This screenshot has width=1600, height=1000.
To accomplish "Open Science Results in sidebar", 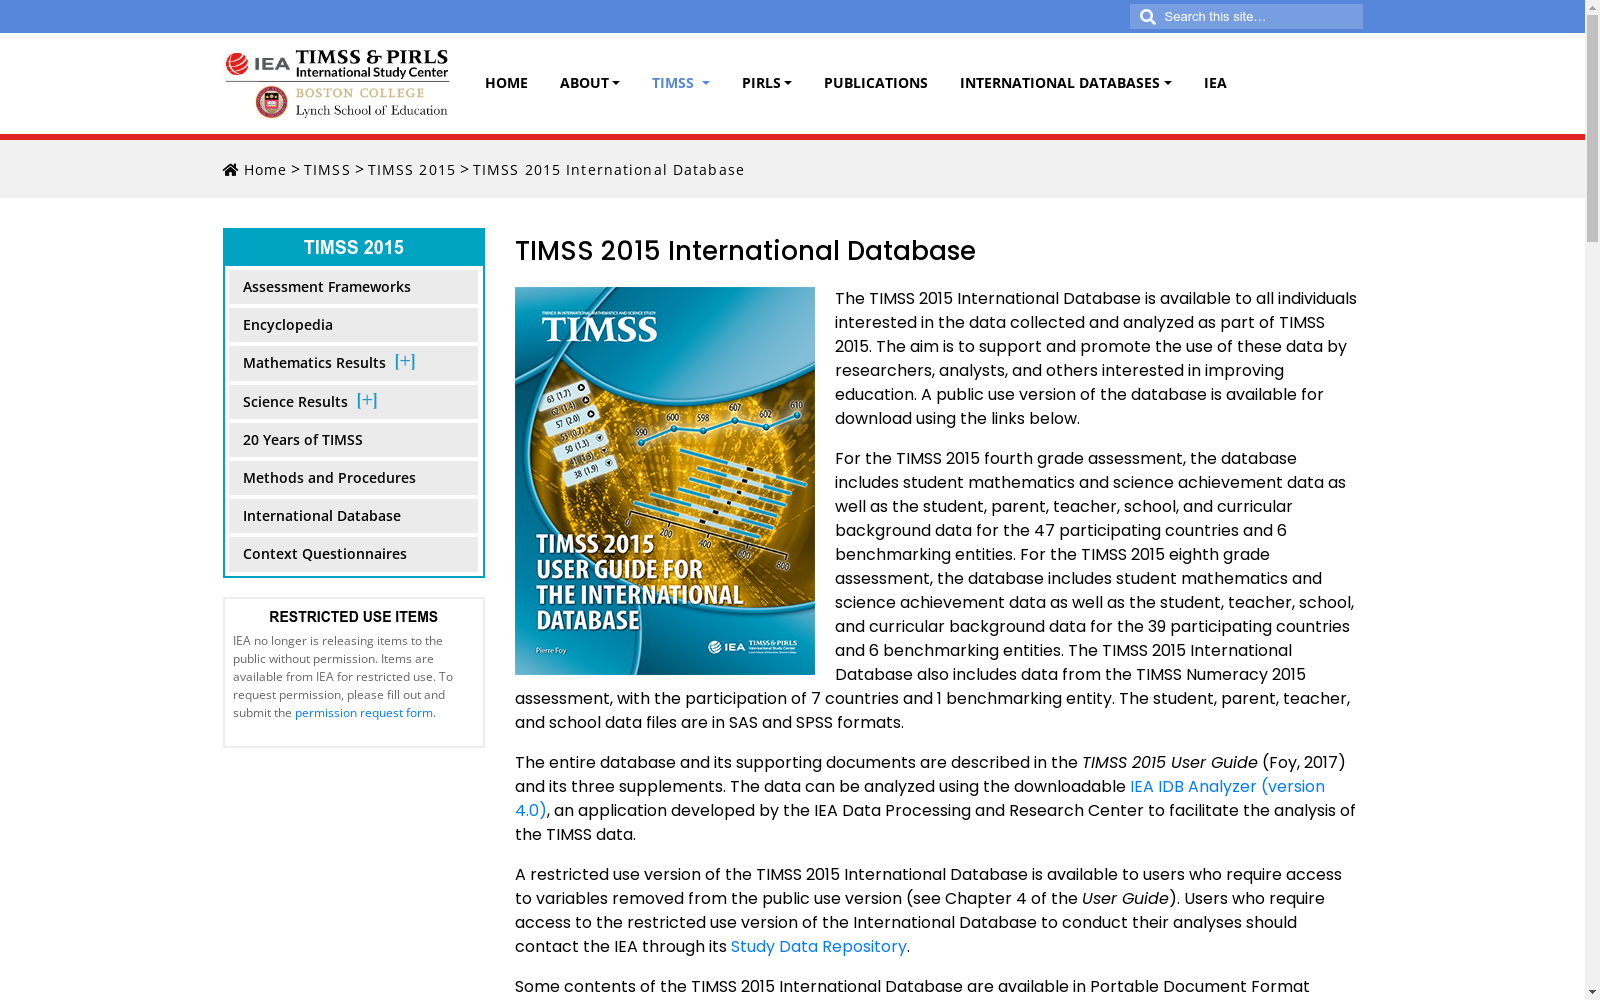I will point(295,402).
